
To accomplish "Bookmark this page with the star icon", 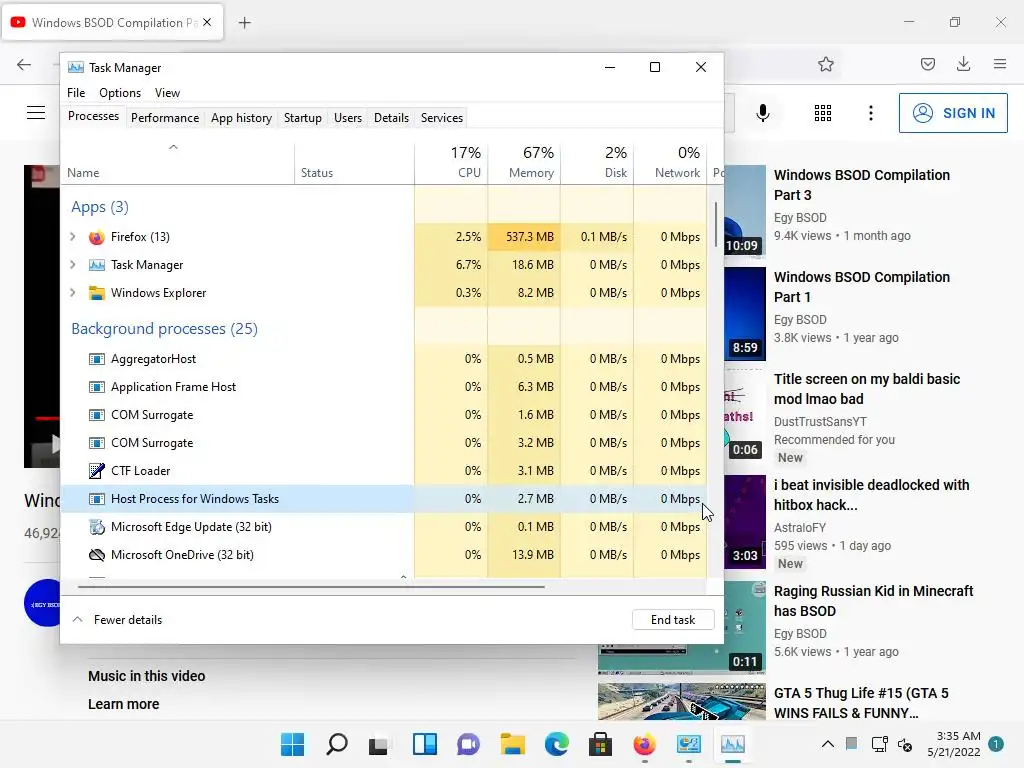I will coord(826,64).
